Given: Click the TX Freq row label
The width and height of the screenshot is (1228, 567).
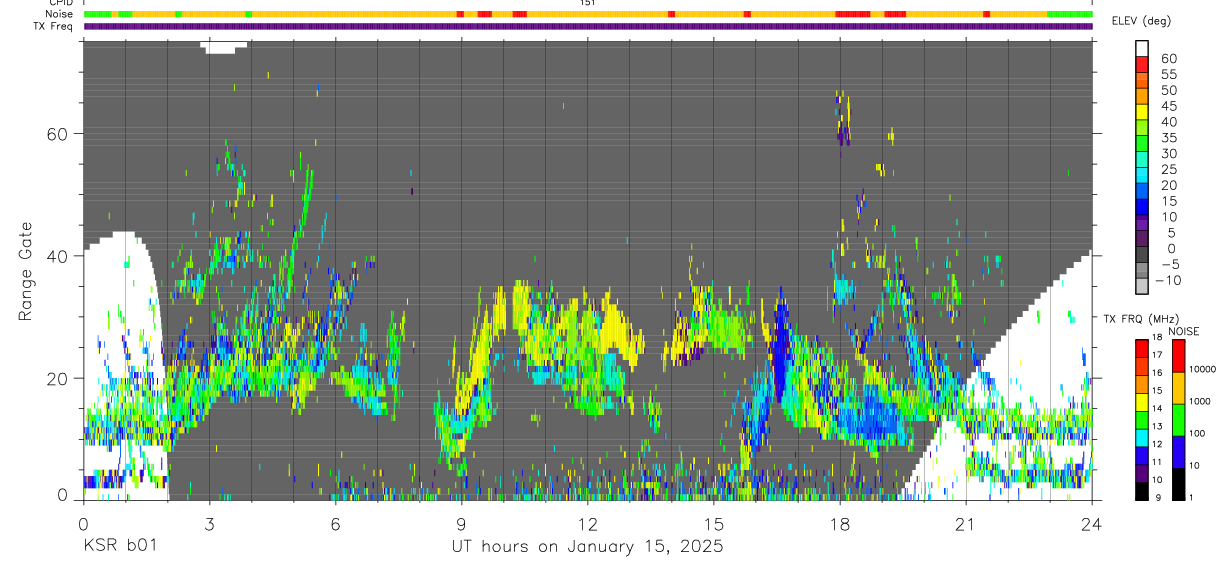Looking at the screenshot, I should (x=54, y=26).
